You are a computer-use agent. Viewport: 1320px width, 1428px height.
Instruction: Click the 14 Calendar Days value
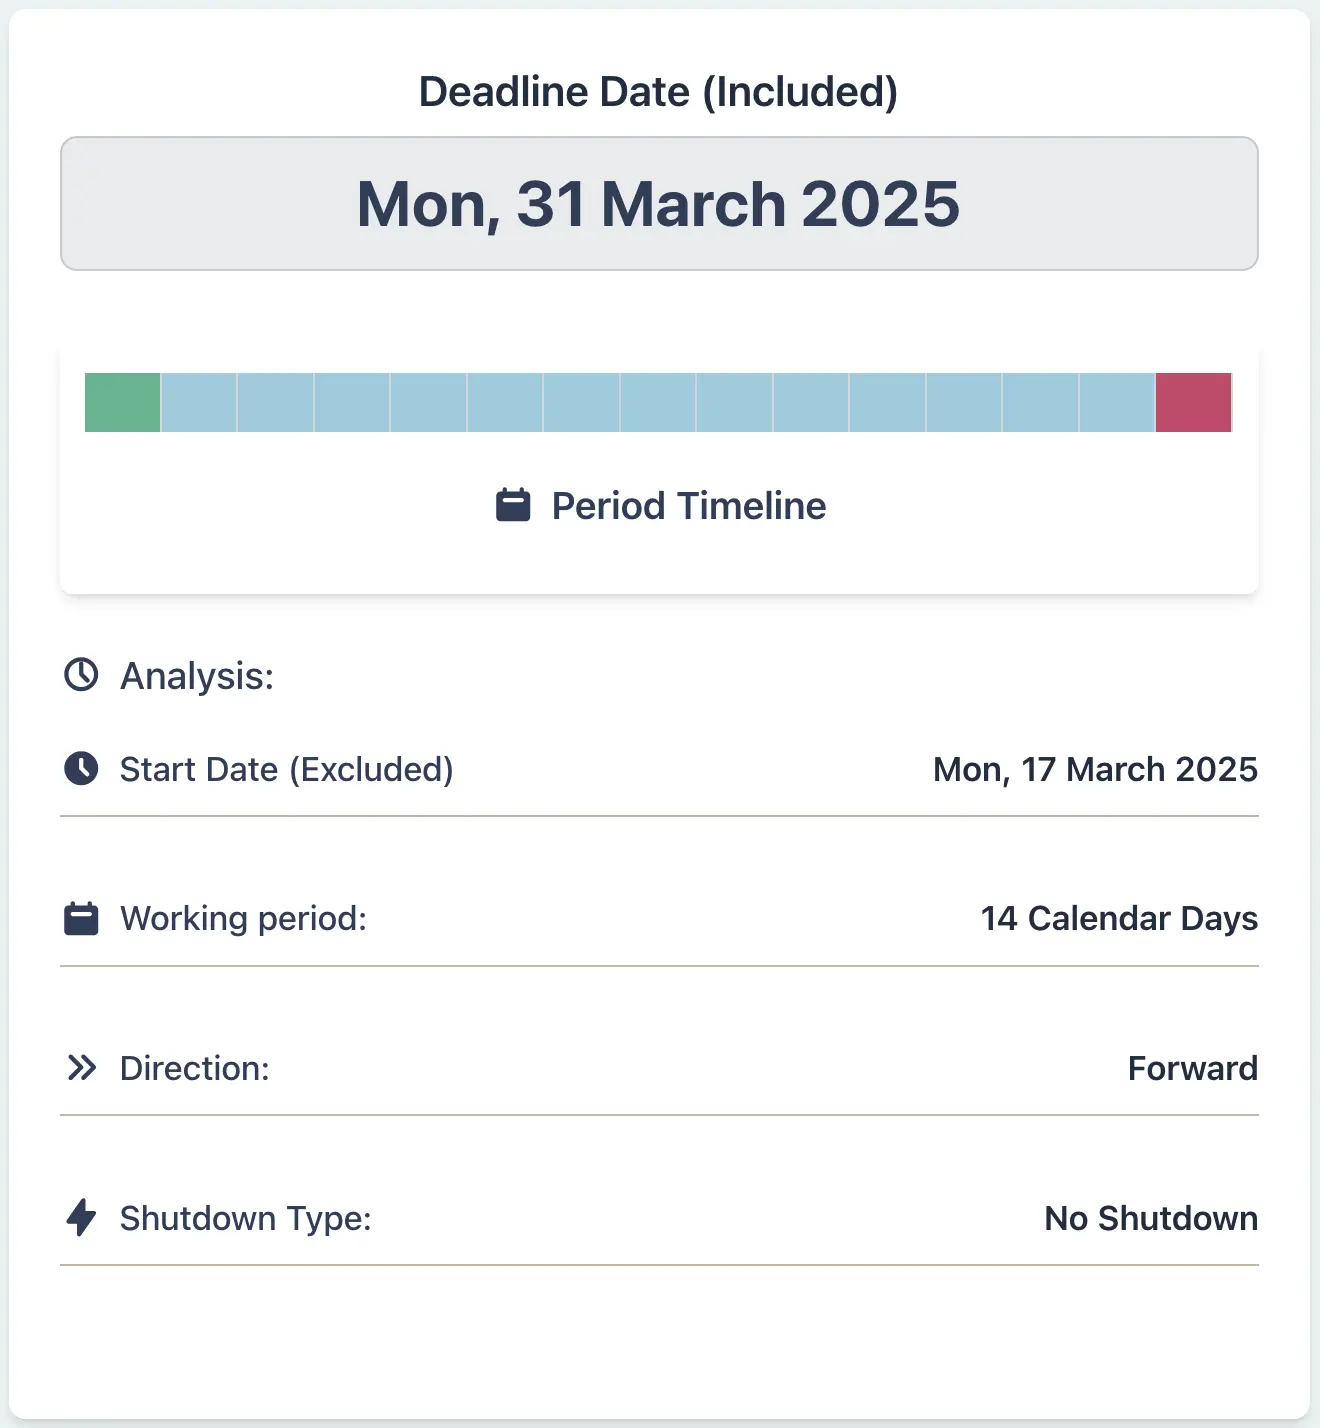pyautogui.click(x=1118, y=917)
